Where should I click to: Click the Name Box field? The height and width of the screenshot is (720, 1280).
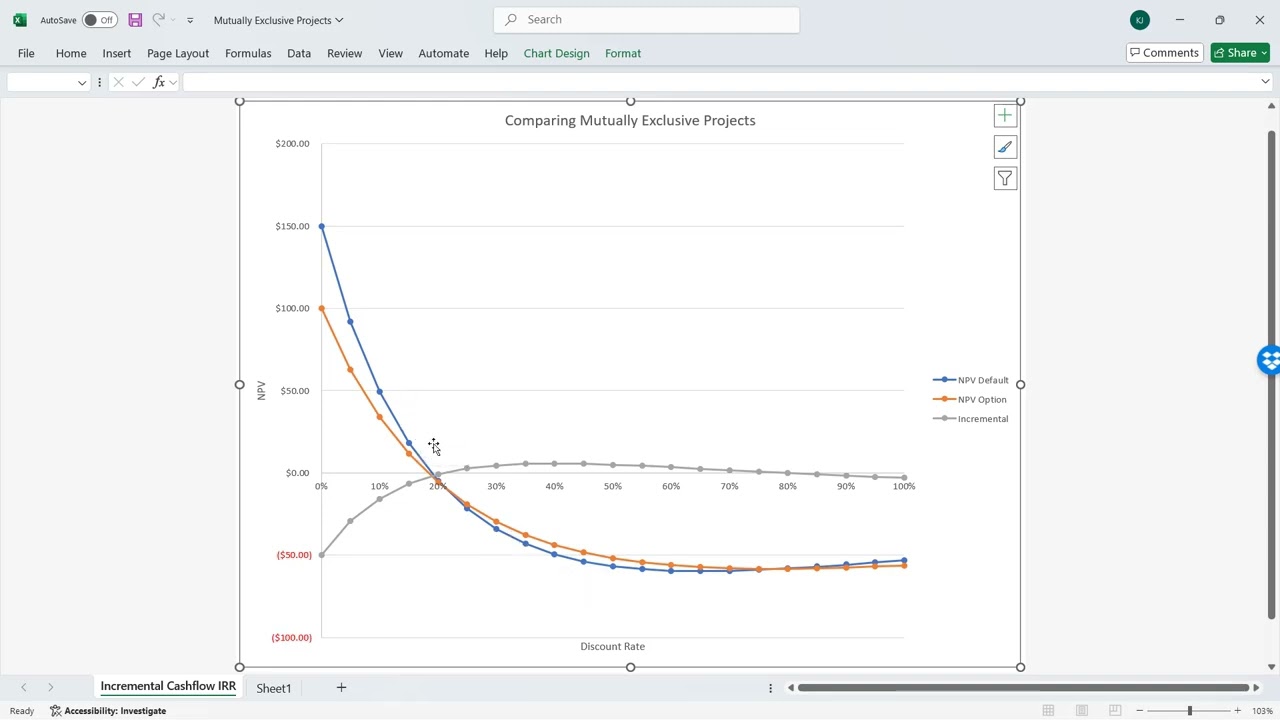[x=40, y=82]
